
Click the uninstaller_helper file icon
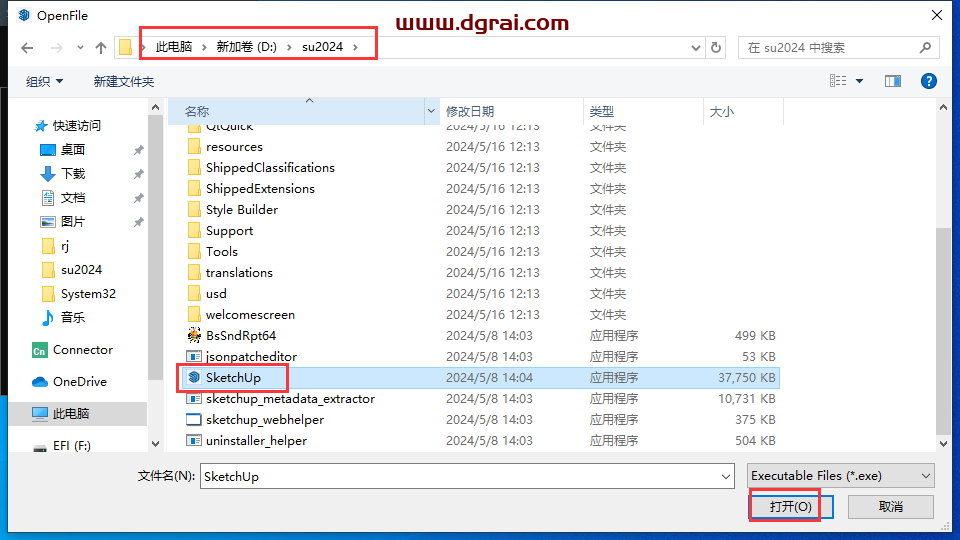(x=193, y=440)
